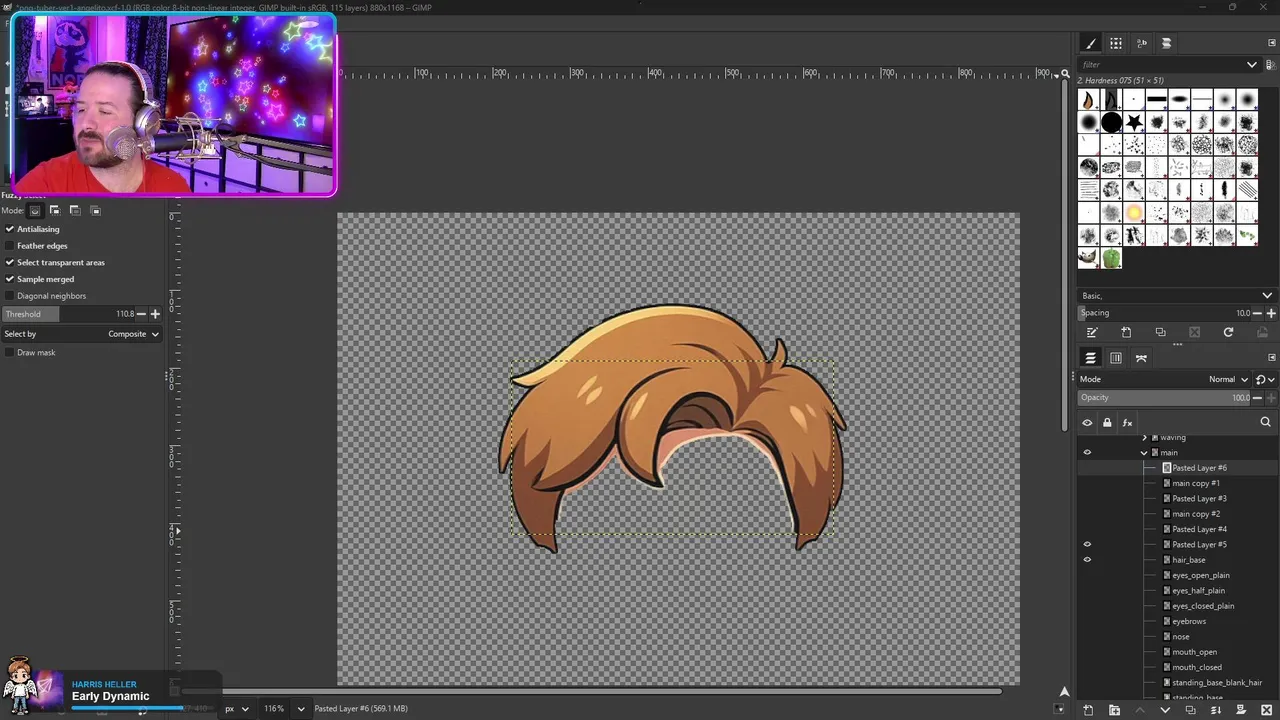
Task: Collapse the main layer group
Action: (1144, 453)
